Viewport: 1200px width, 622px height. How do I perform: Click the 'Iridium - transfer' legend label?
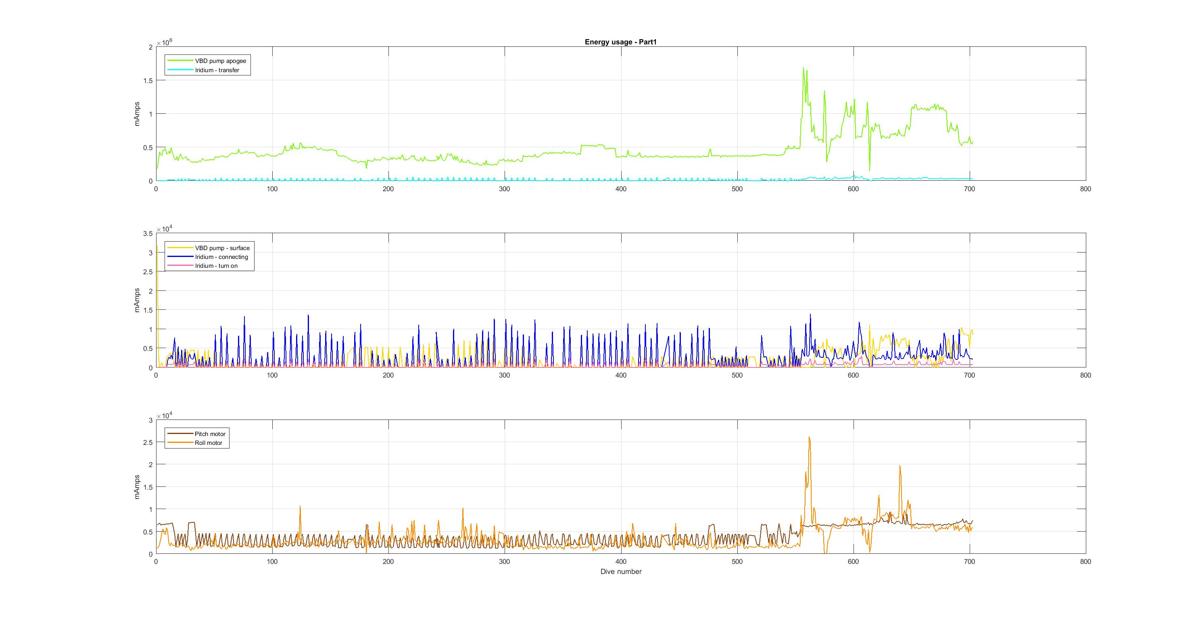[x=217, y=70]
